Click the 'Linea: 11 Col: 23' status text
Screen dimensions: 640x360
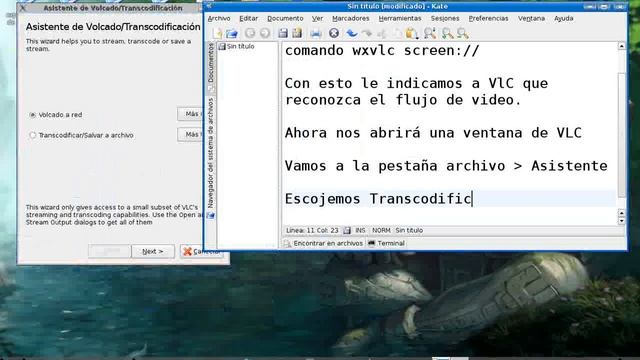(312, 231)
